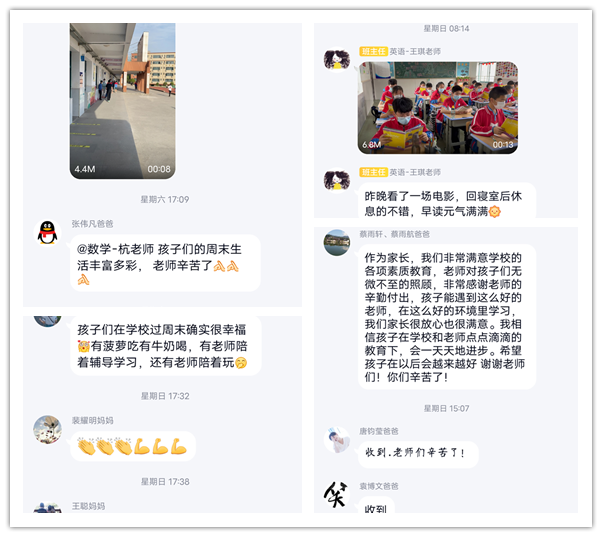Image resolution: width=602 pixels, height=537 pixels.
Task: Select the 收到.老师们辛苦了 message bubble
Action: tap(418, 454)
